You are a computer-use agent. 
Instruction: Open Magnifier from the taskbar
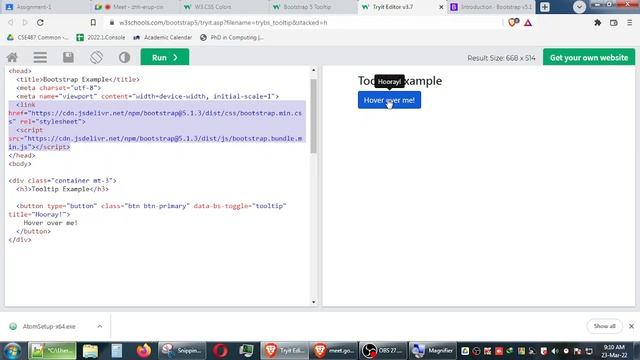tap(433, 351)
